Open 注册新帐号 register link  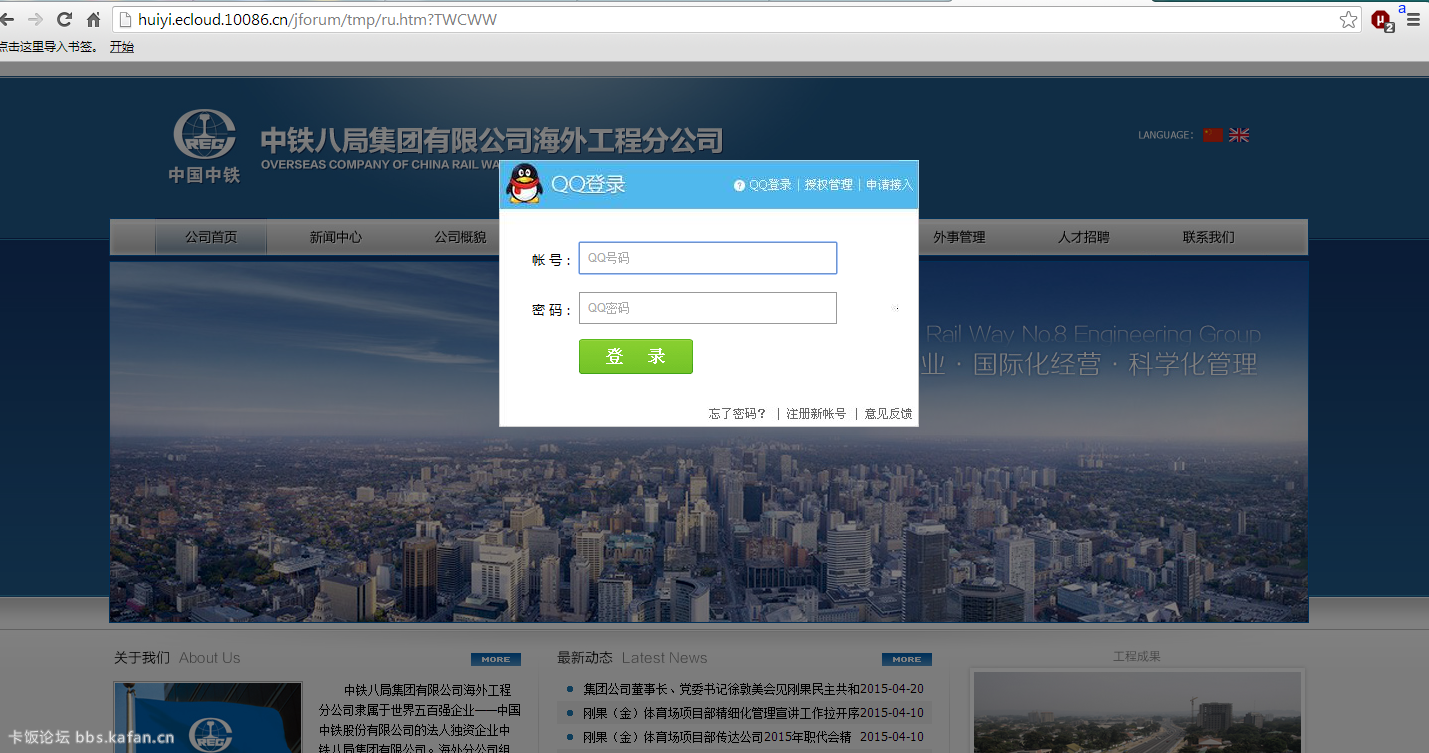[x=816, y=414]
